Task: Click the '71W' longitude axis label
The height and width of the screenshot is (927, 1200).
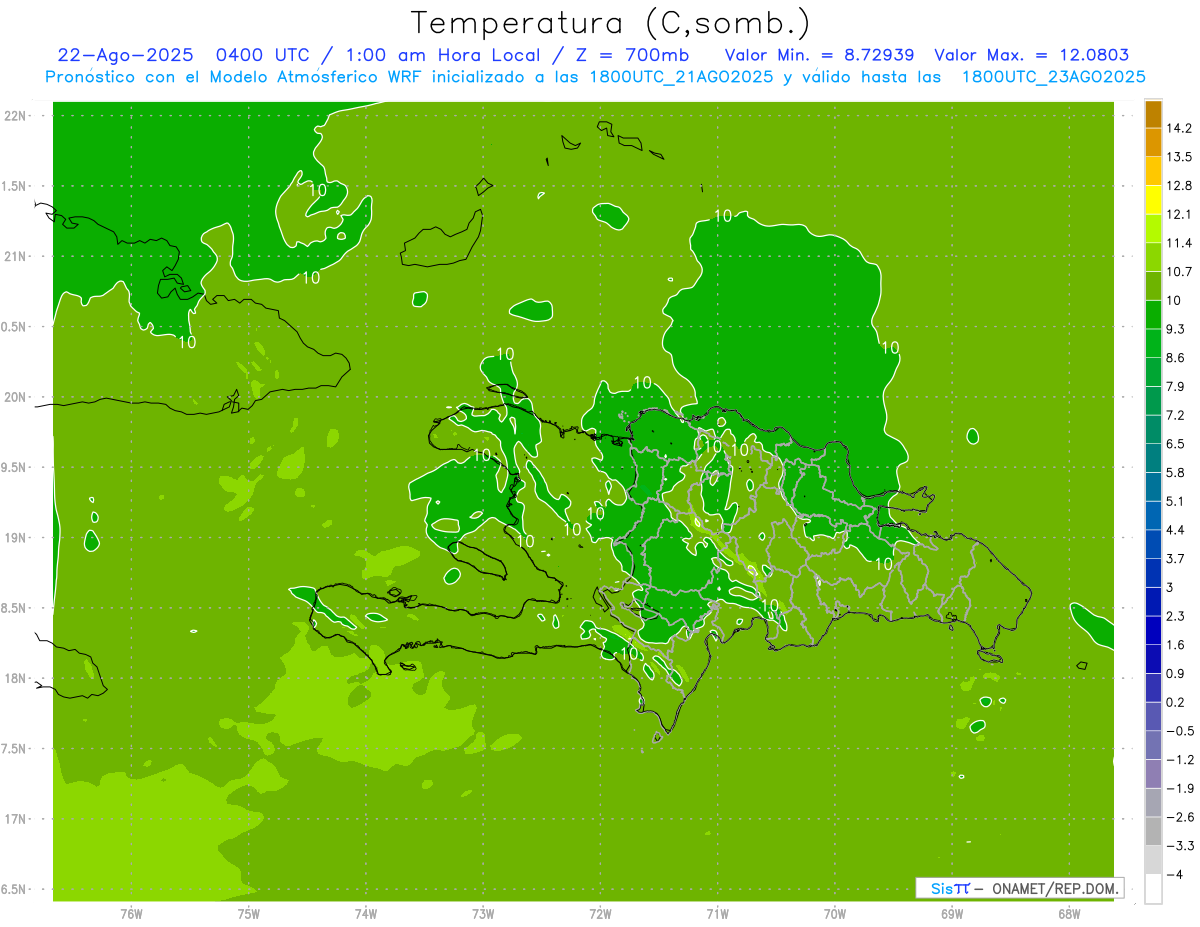Action: pos(717,914)
